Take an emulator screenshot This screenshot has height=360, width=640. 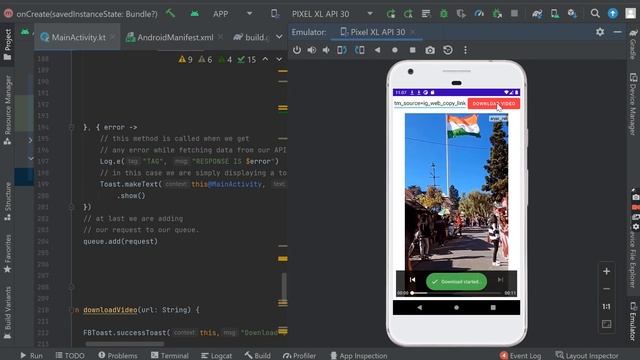tap(430, 50)
